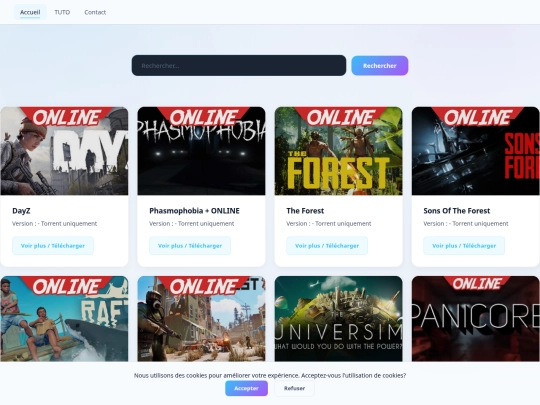Viewport: 540px width, 405px height.
Task: Decline cookies with the Refuser button
Action: (294, 388)
